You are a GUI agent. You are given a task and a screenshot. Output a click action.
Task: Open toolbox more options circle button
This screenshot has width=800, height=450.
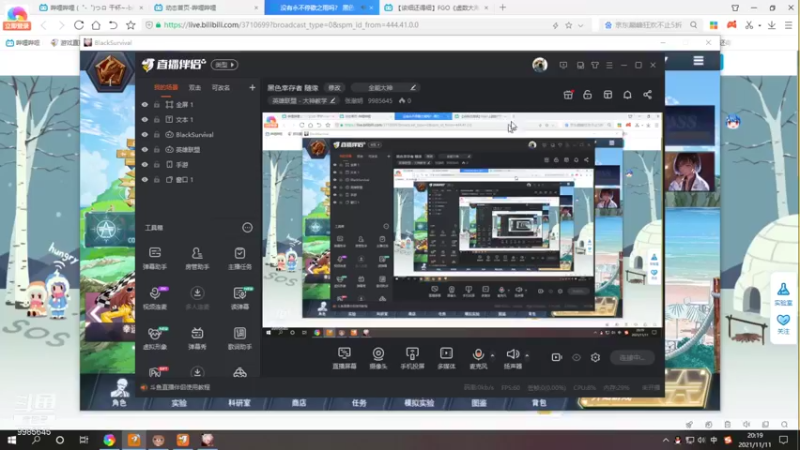click(x=247, y=228)
